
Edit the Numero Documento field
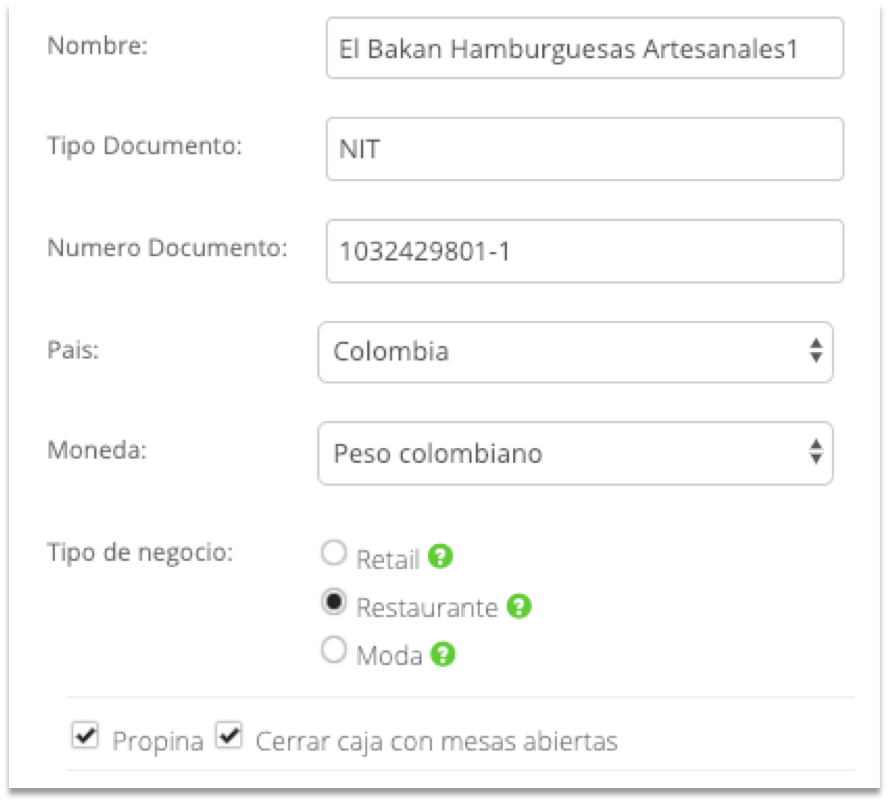click(585, 251)
